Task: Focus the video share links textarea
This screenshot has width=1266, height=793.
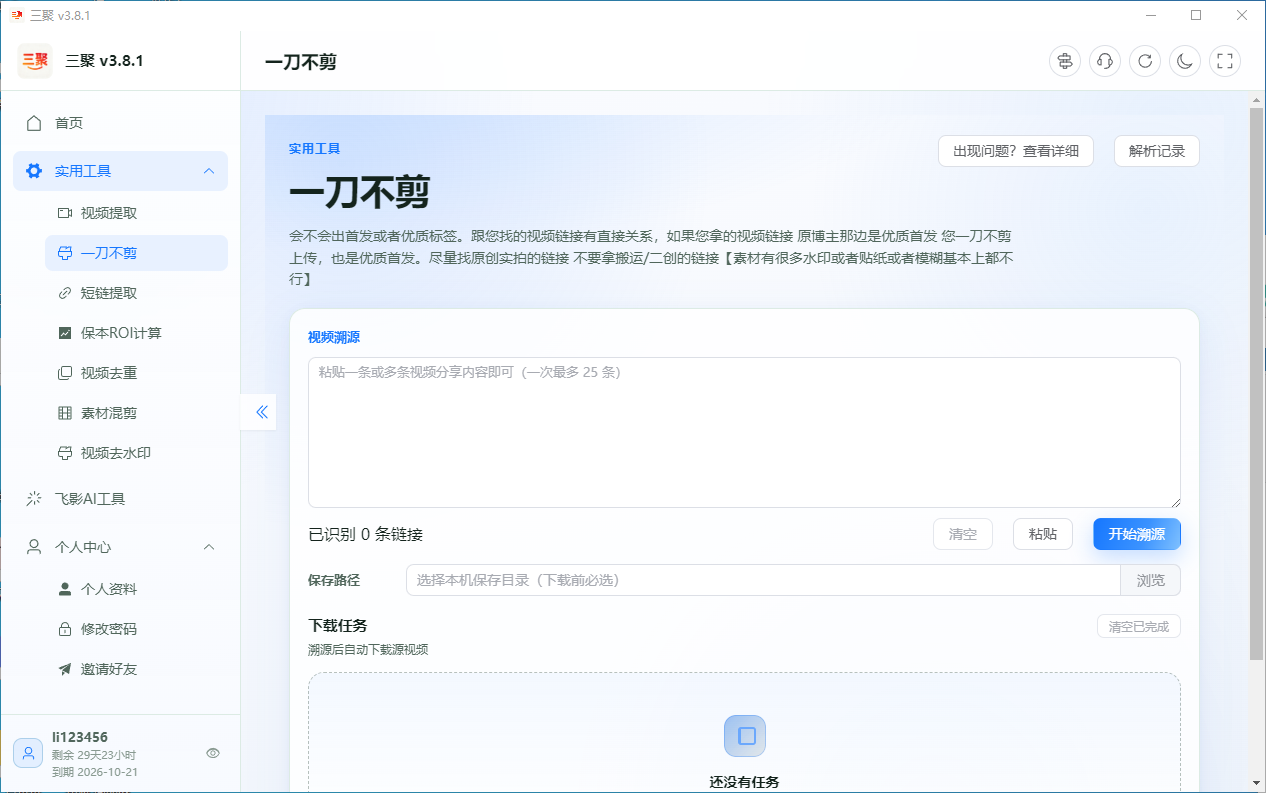Action: point(744,433)
